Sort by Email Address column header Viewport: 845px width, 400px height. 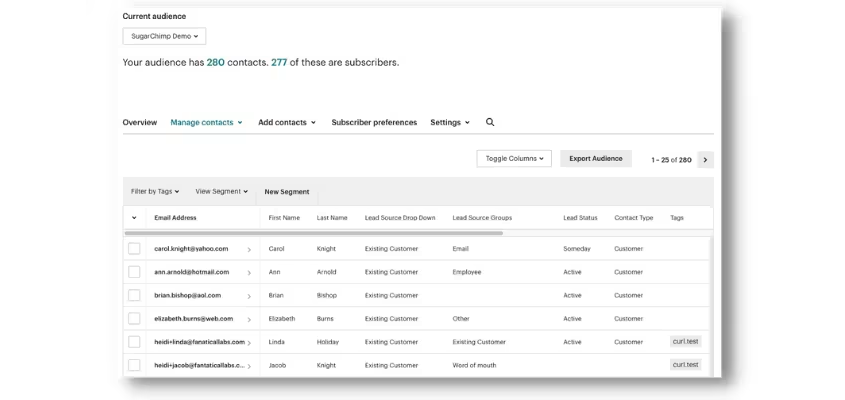pyautogui.click(x=175, y=218)
